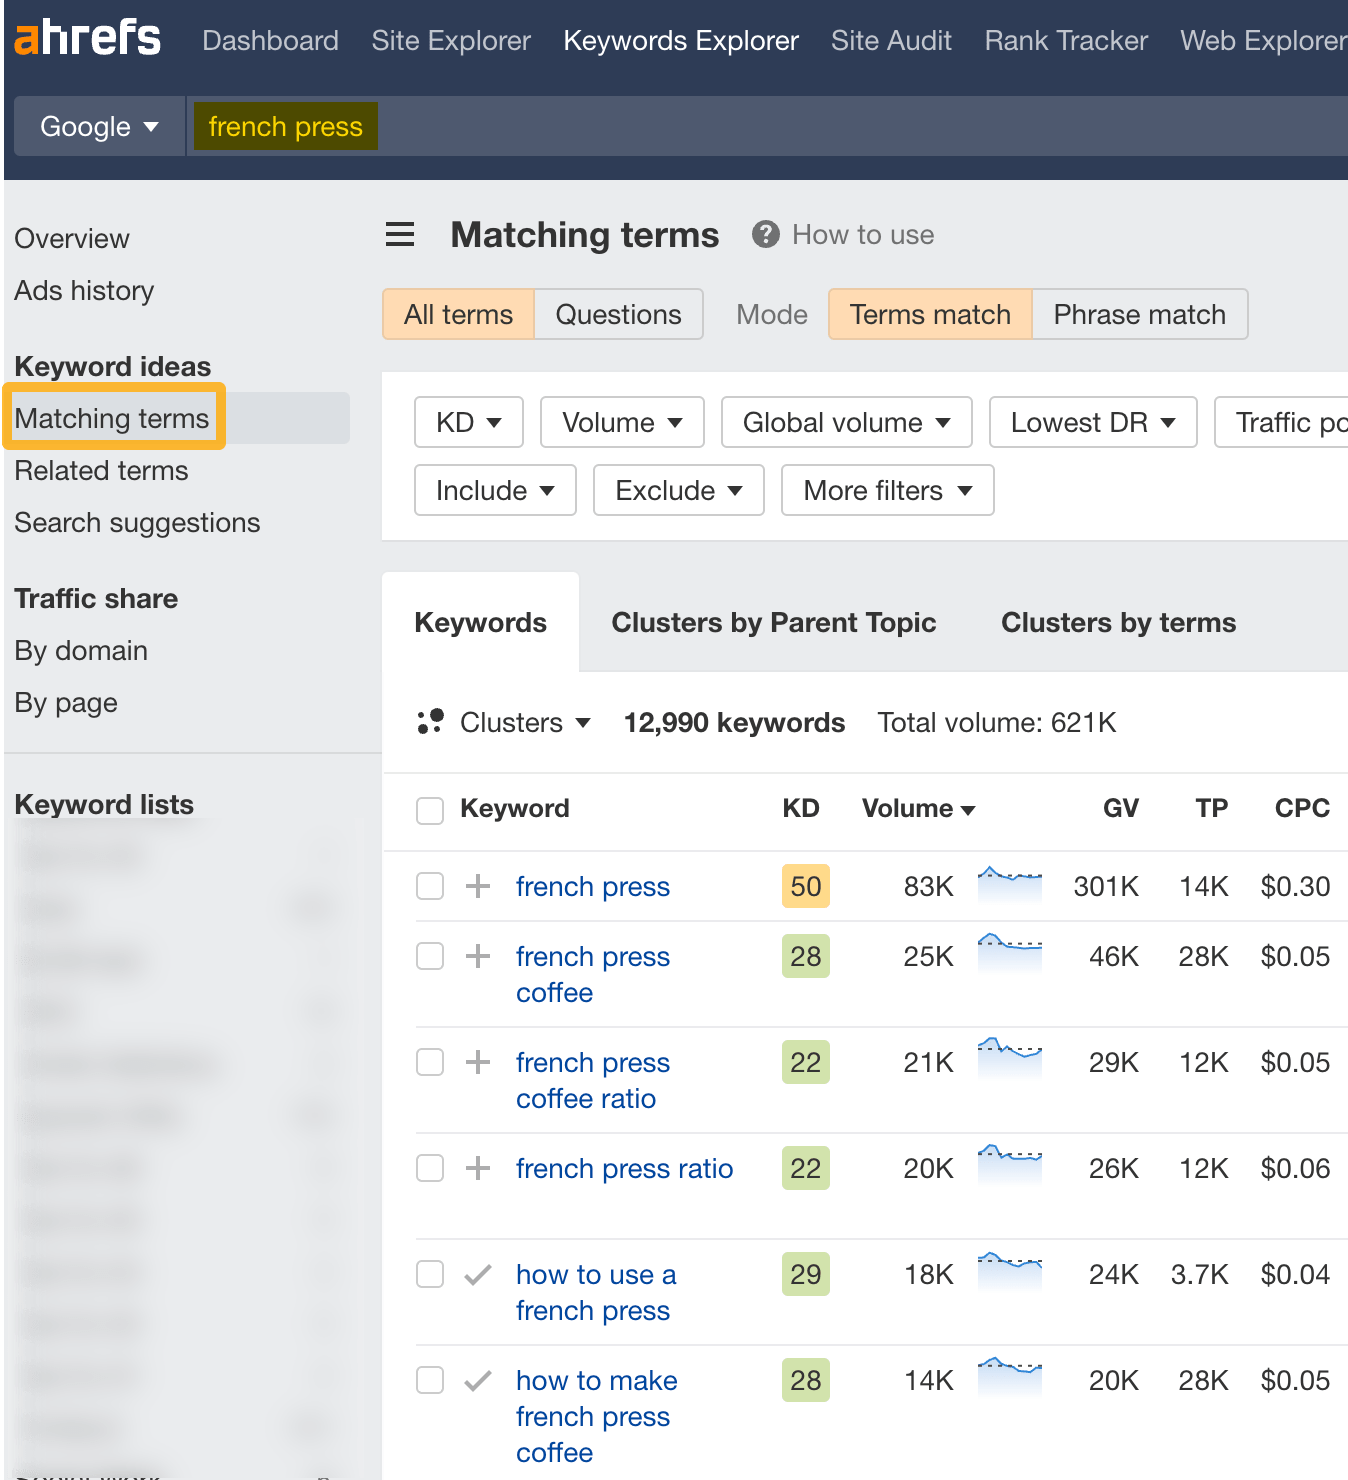Viewport: 1348px width, 1480px height.
Task: Click the checkmark icon by how to use a french press
Action: pos(477,1274)
